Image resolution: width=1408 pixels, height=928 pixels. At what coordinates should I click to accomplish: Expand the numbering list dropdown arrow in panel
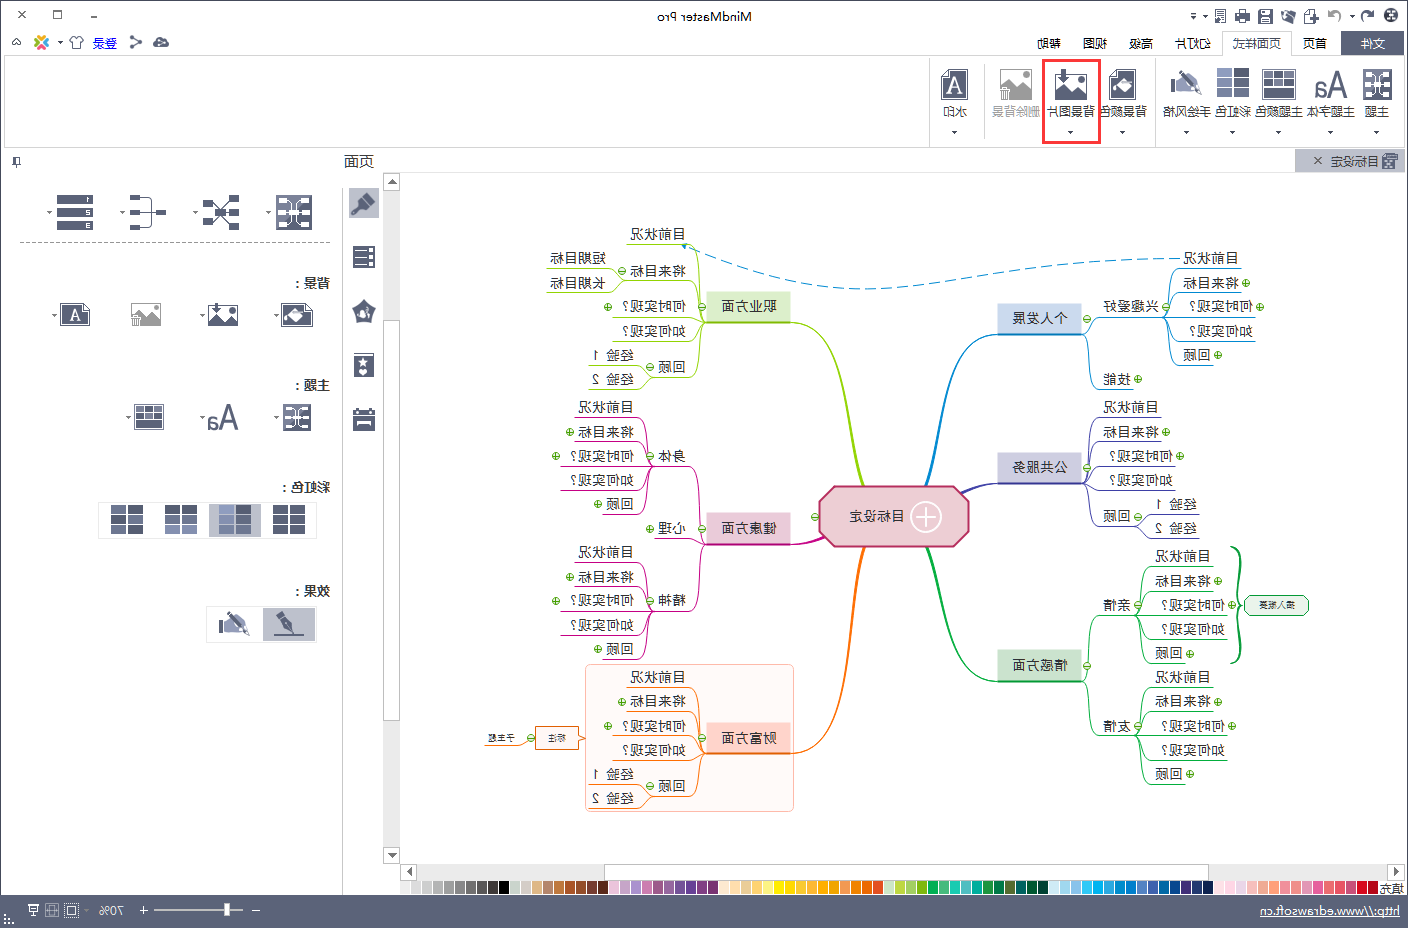[x=49, y=212]
